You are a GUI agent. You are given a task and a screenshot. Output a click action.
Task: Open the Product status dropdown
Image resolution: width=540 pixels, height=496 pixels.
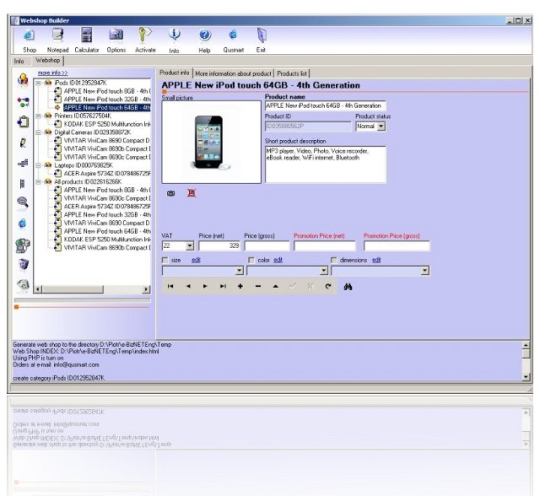[381, 126]
